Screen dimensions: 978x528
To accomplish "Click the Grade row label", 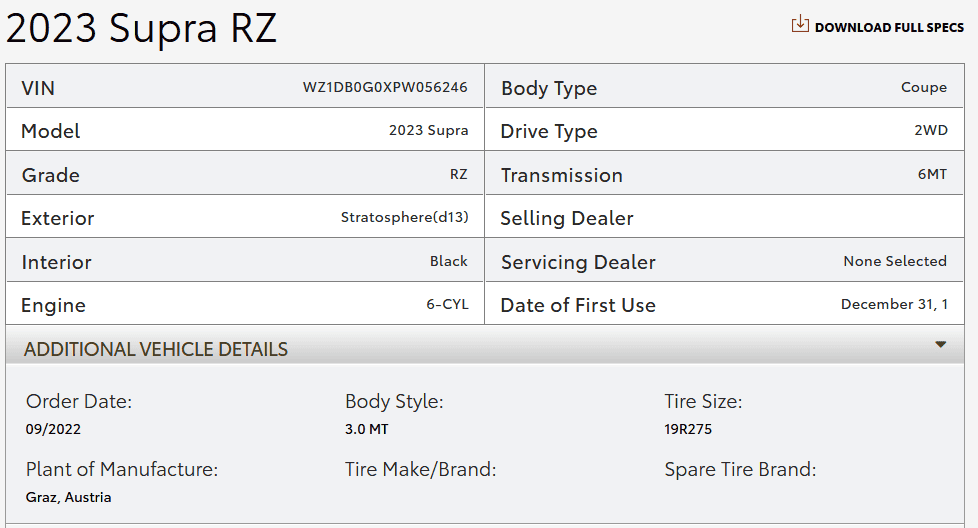I will (51, 175).
